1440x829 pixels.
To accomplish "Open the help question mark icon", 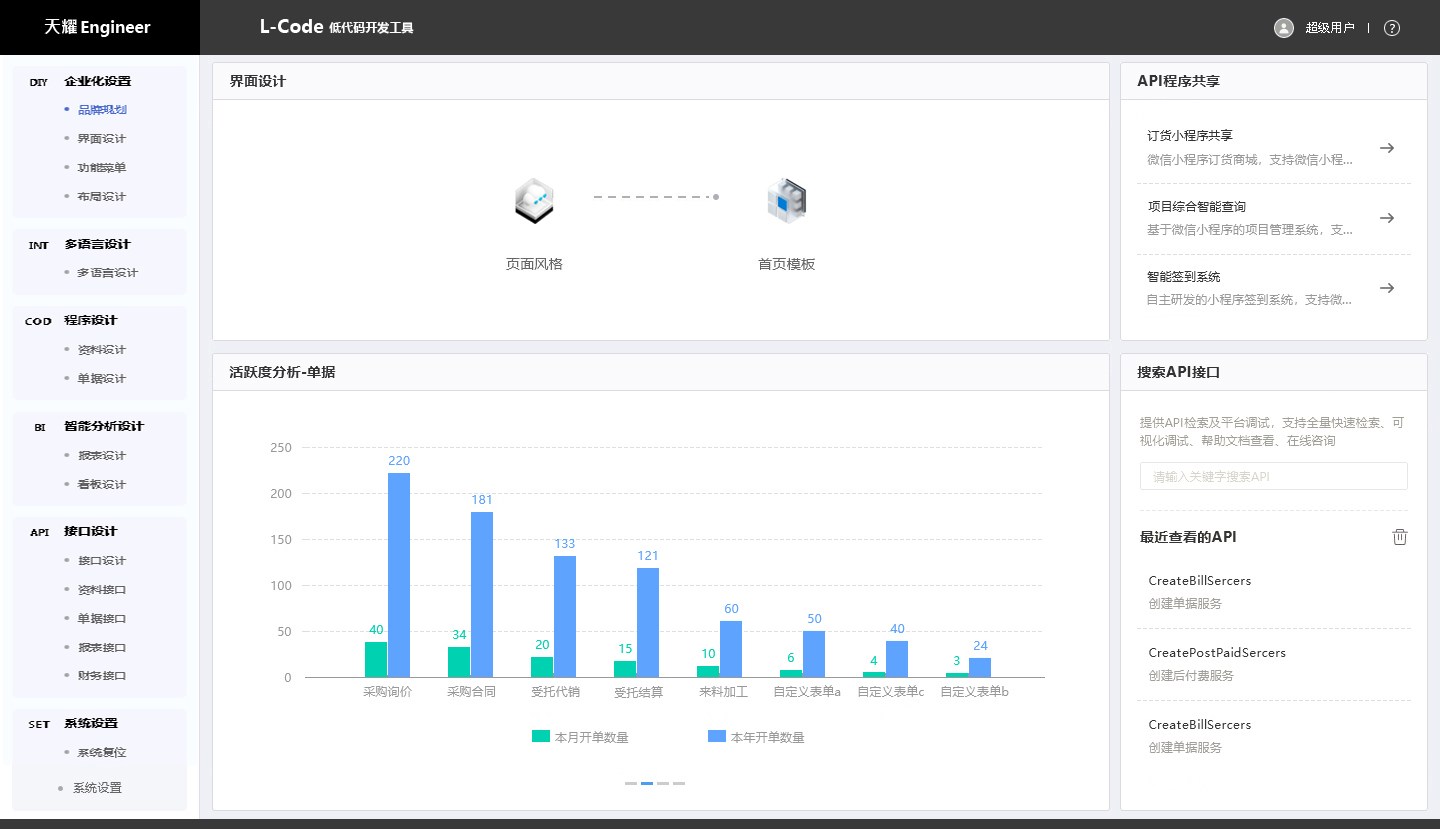I will coord(1391,28).
